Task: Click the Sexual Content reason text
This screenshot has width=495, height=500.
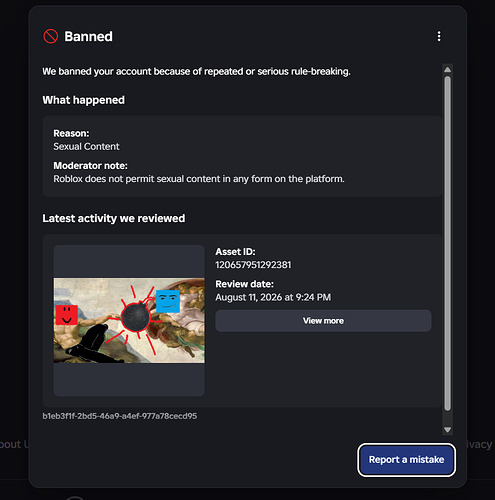Action: click(86, 147)
